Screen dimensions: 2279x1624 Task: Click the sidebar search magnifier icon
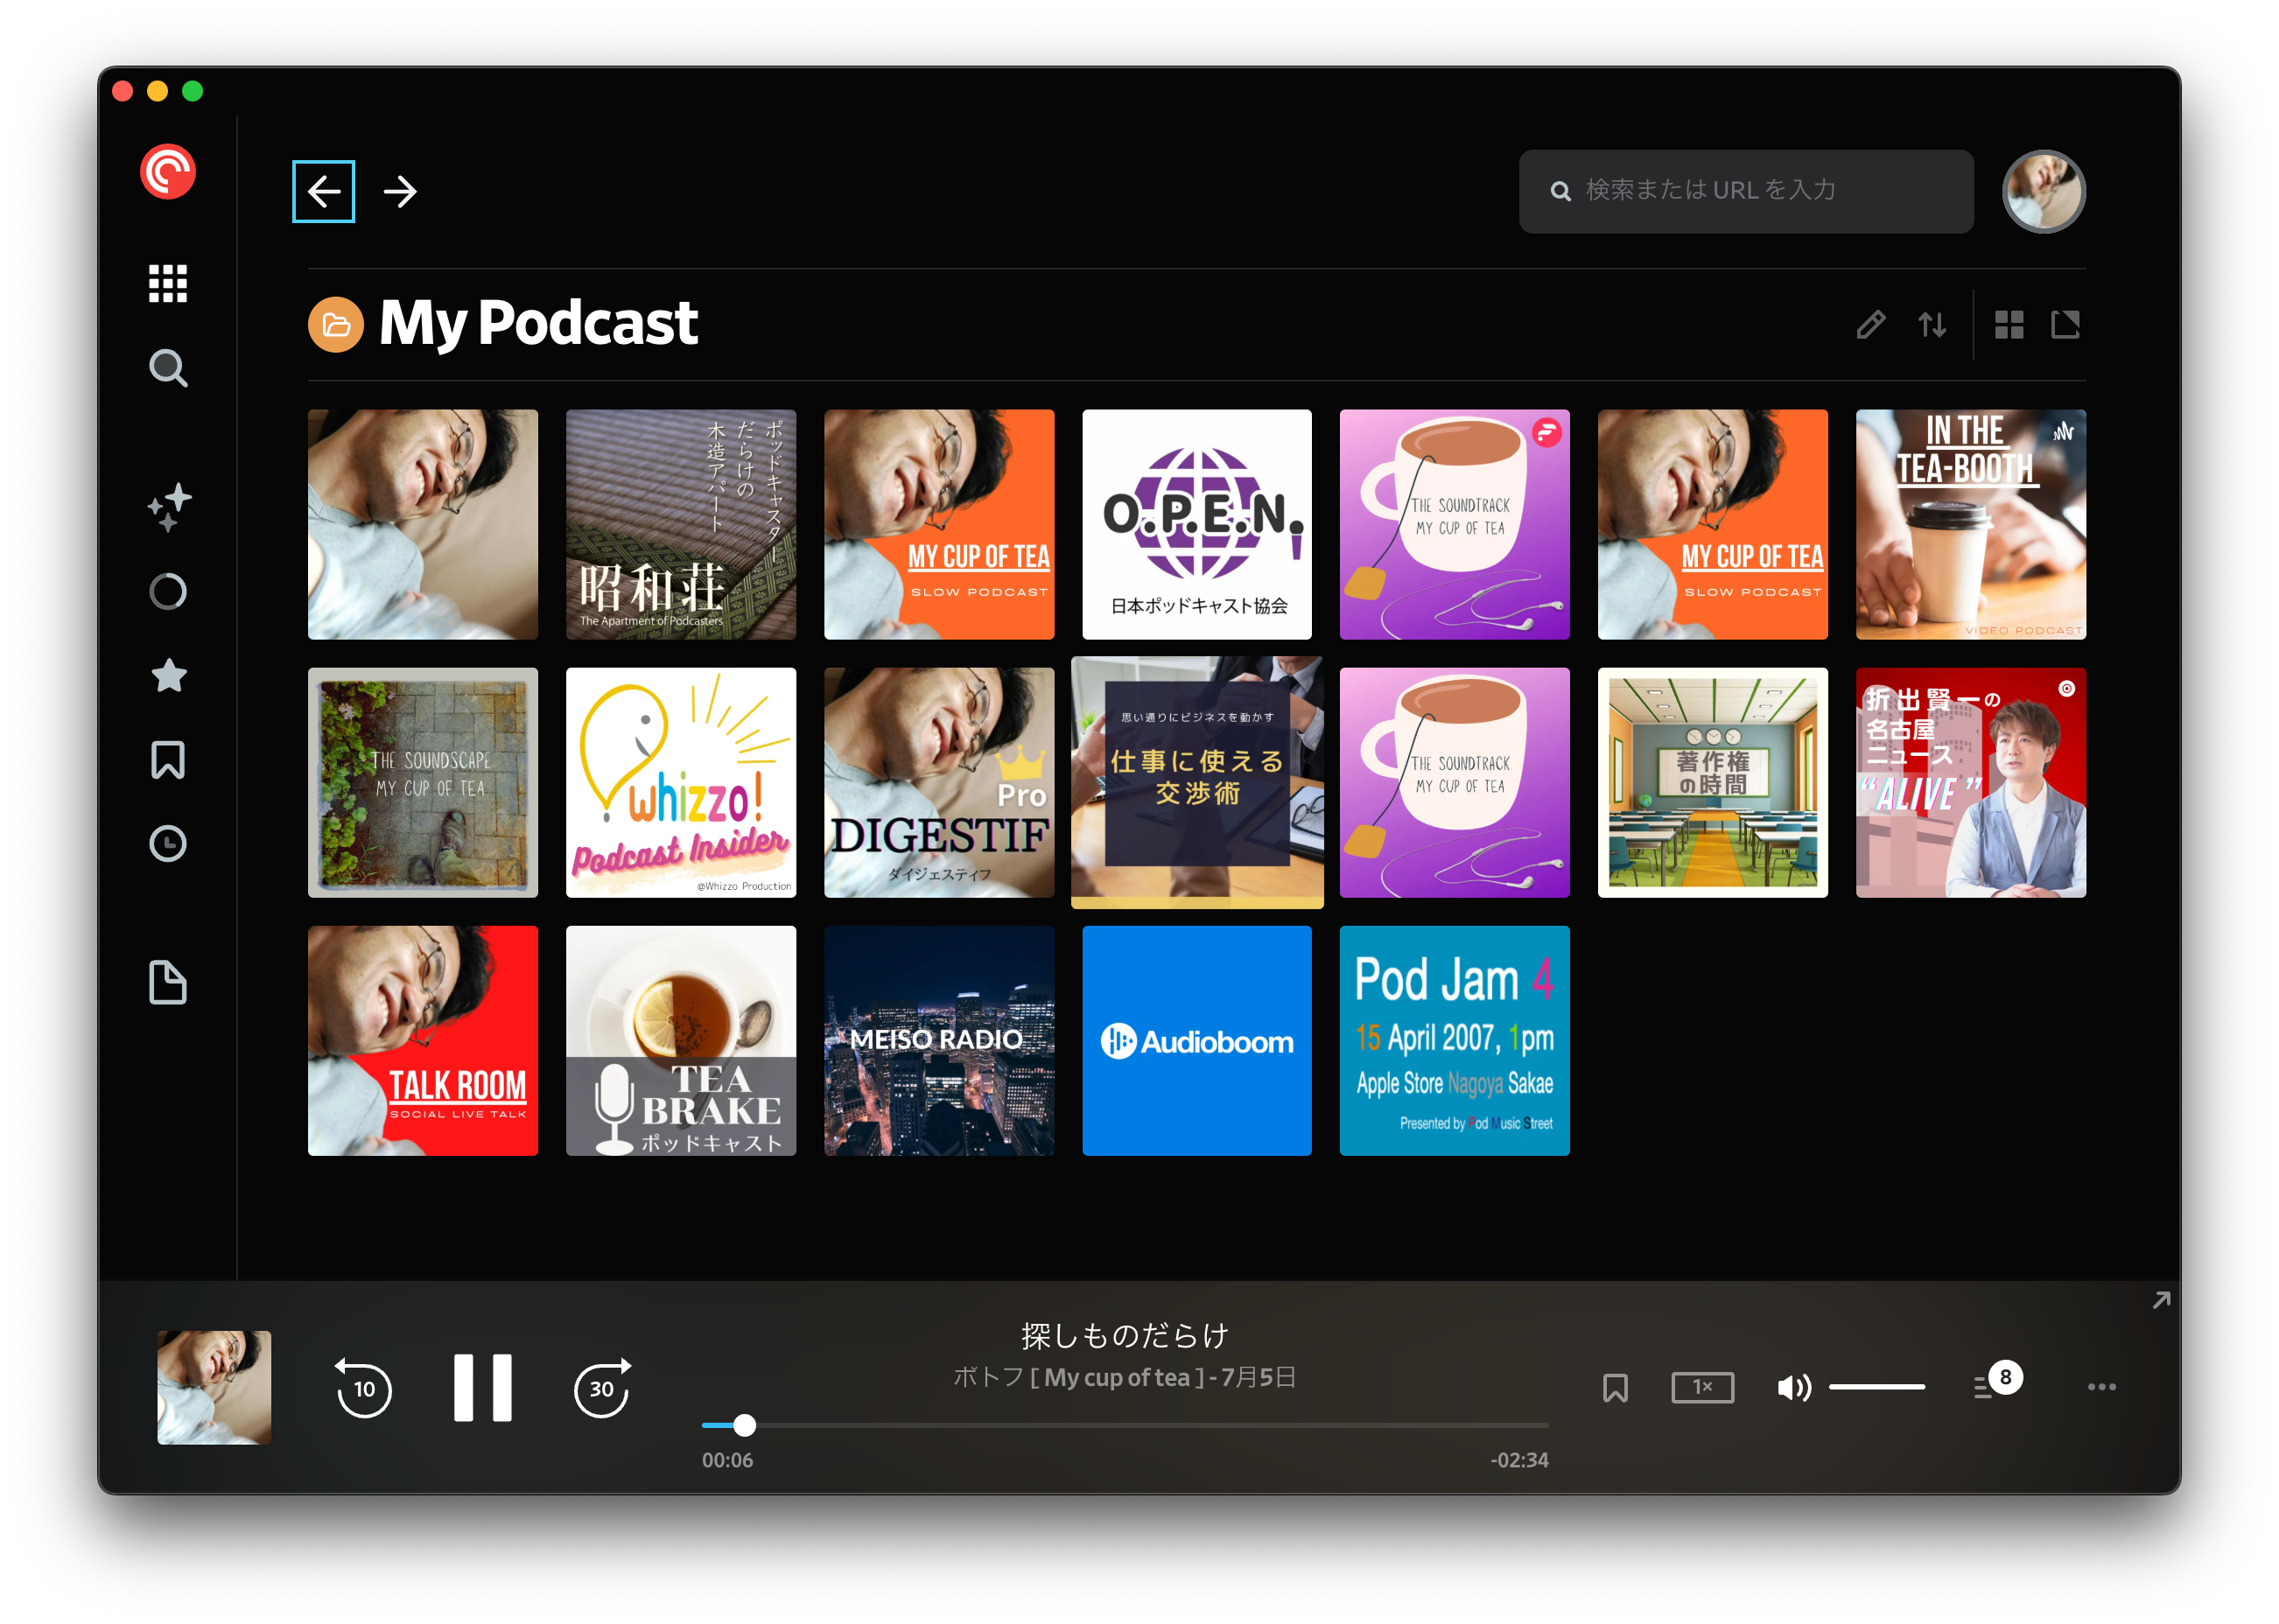tap(168, 368)
